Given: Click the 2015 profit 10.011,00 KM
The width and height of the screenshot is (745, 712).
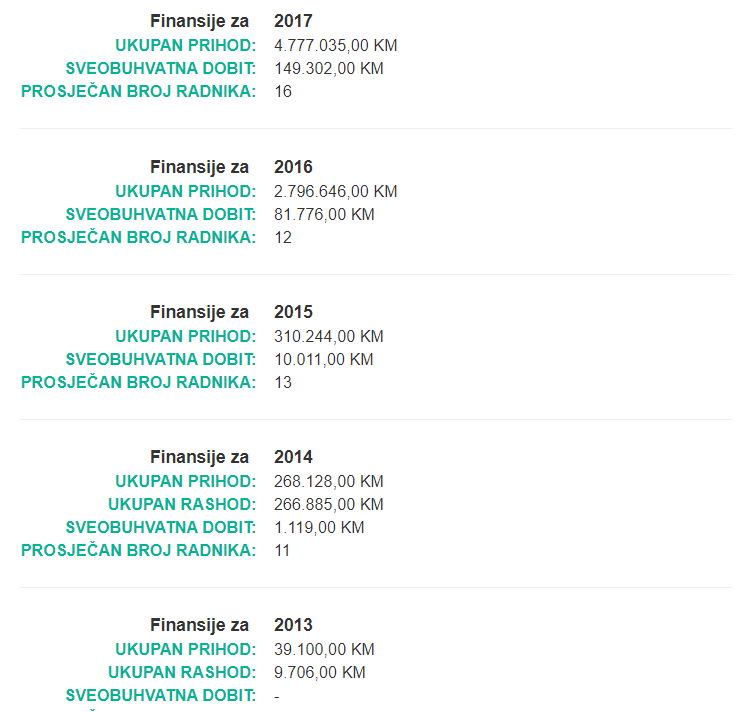Looking at the screenshot, I should point(324,359).
